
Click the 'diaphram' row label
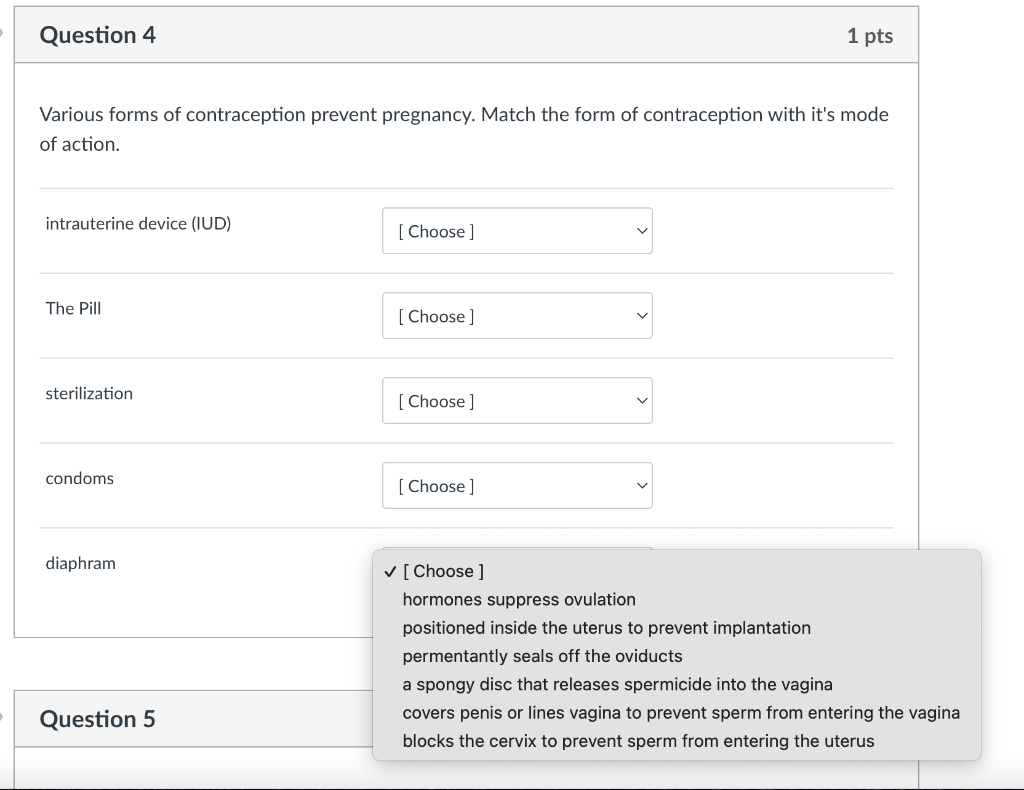tap(81, 564)
